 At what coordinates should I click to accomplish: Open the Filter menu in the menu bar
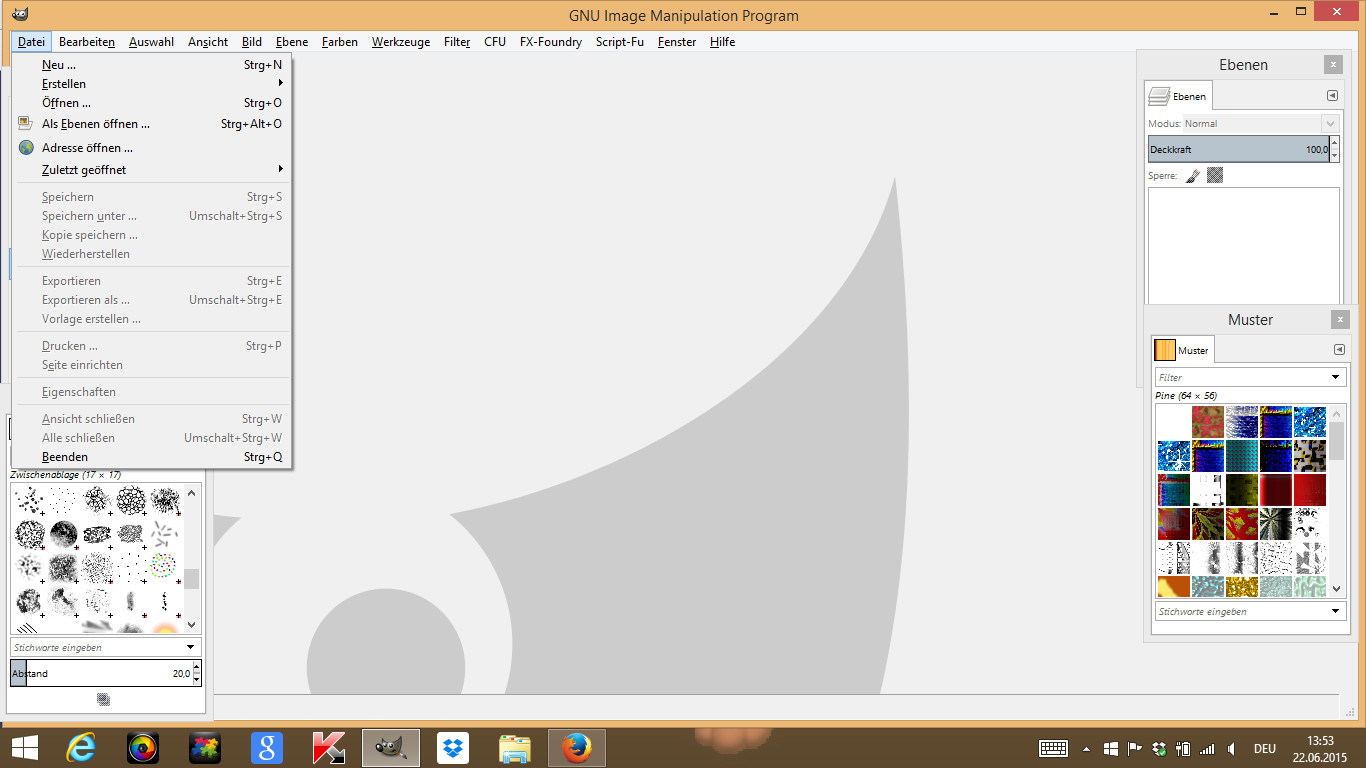[457, 42]
